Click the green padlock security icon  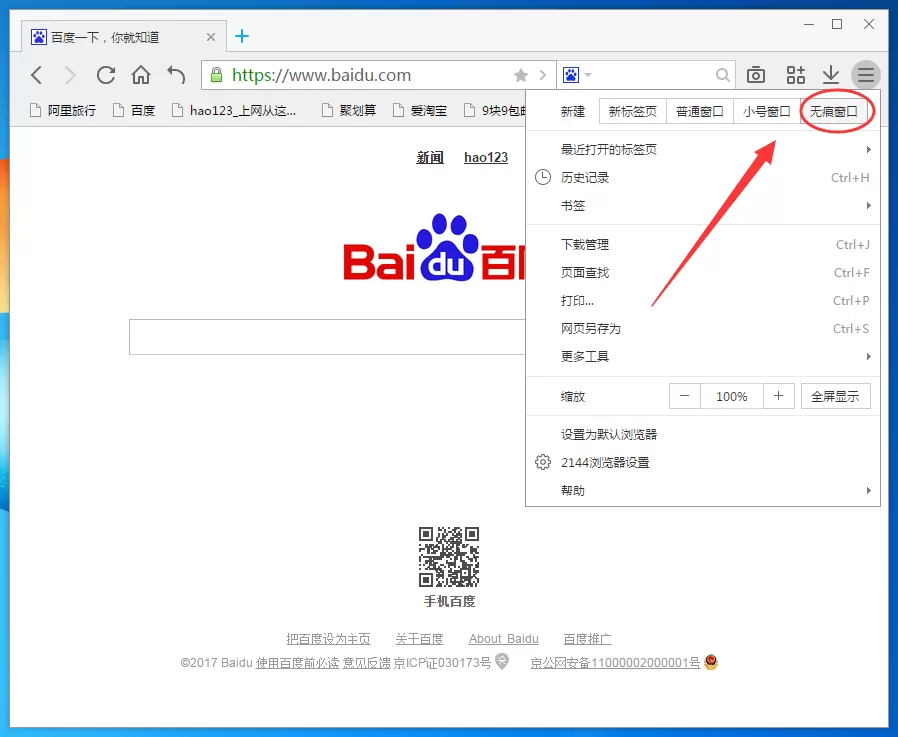click(216, 74)
